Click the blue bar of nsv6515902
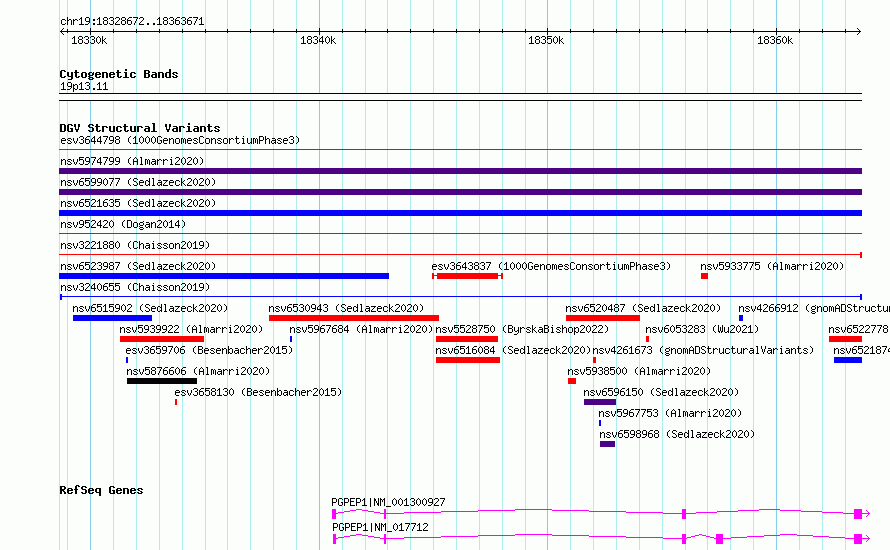The height and width of the screenshot is (550, 890). tap(112, 318)
